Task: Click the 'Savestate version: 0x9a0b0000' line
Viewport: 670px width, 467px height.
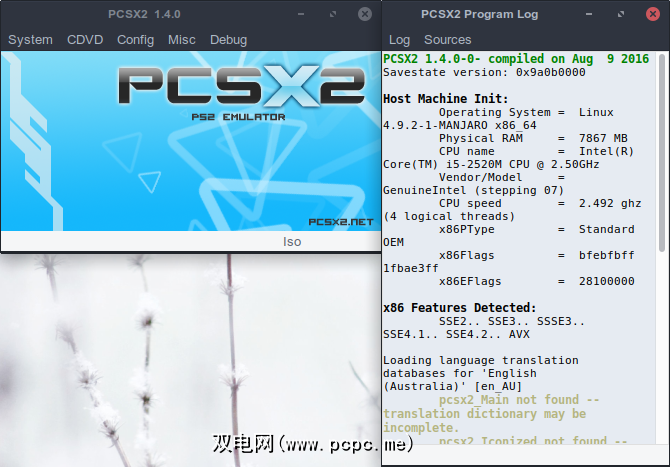Action: point(484,72)
